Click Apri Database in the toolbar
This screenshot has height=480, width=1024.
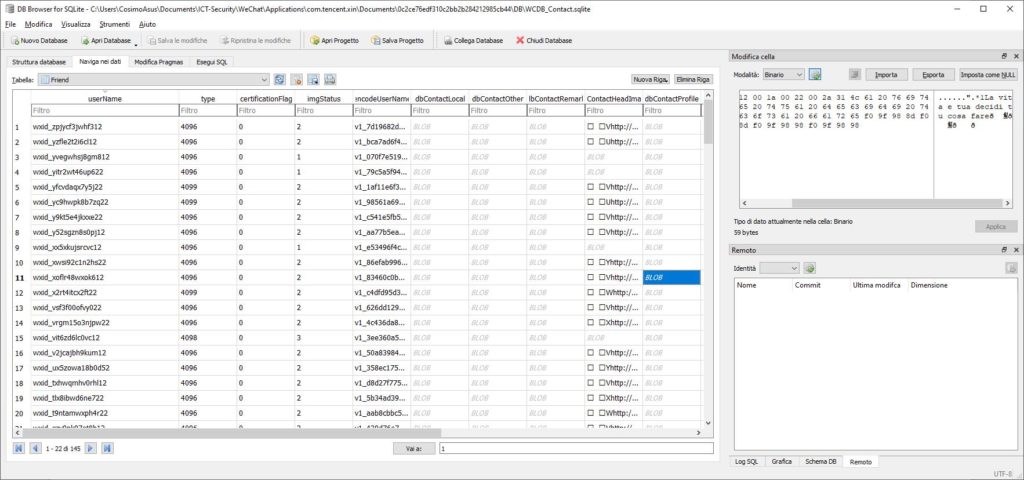pyautogui.click(x=105, y=40)
